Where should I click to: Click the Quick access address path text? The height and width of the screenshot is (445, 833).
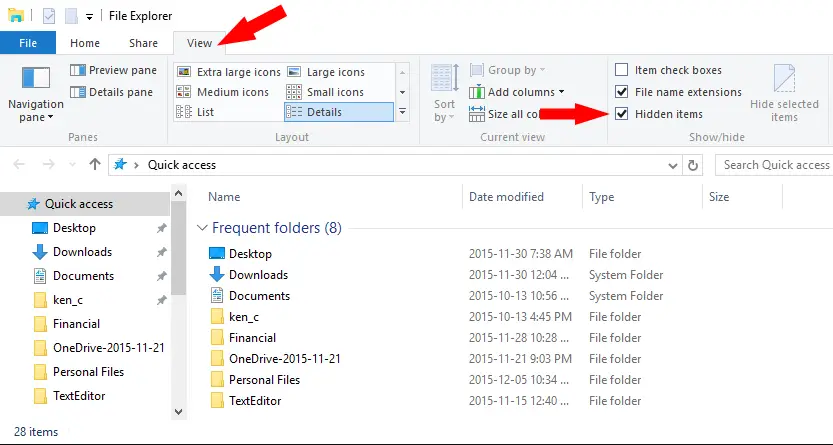[182, 165]
